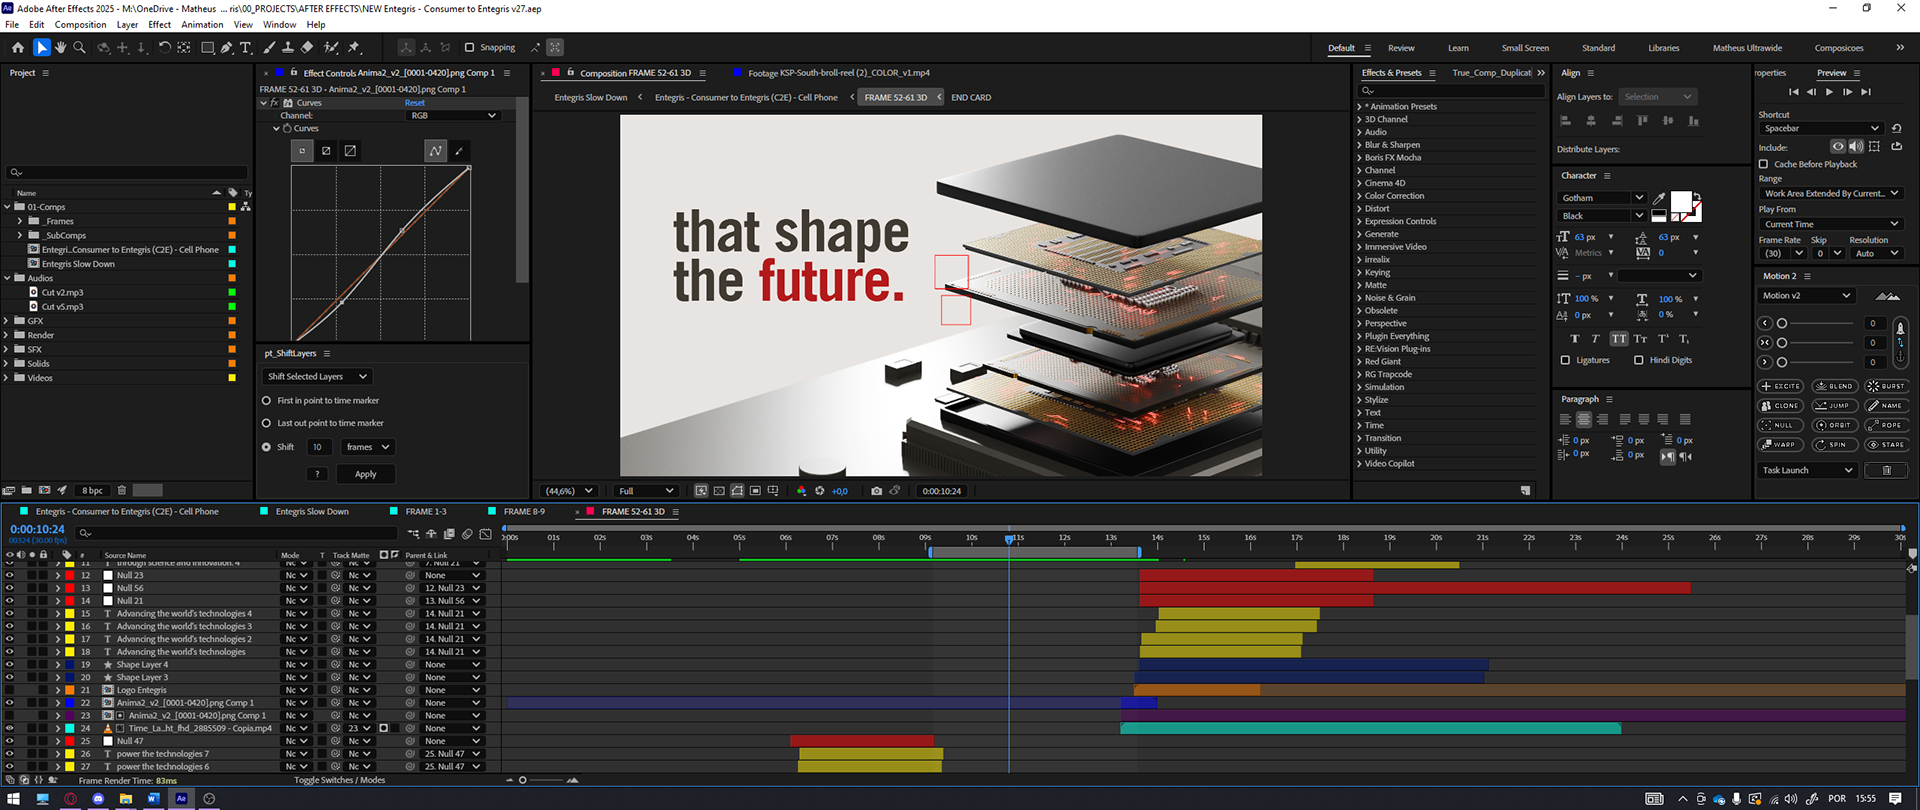Open the Full resolution dropdown
The height and width of the screenshot is (810, 1920).
(x=646, y=491)
